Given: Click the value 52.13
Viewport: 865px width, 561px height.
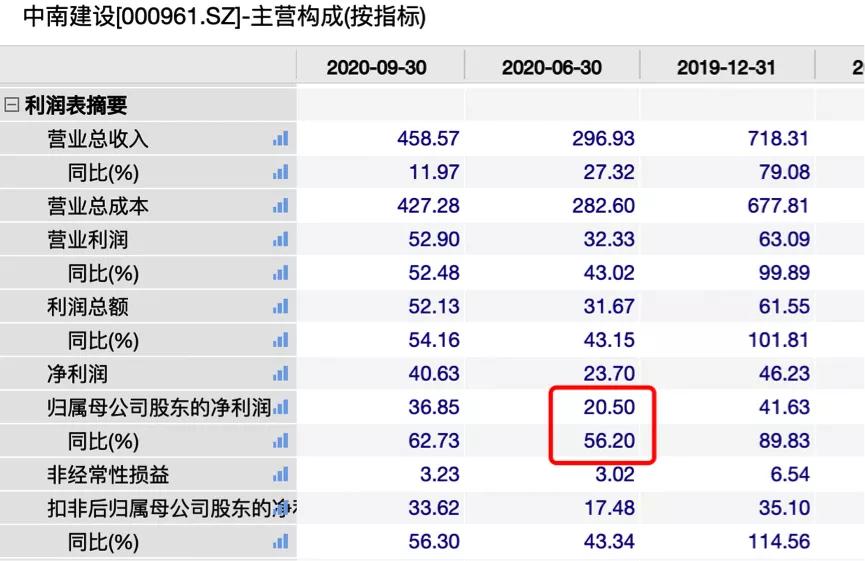Looking at the screenshot, I should 434,306.
